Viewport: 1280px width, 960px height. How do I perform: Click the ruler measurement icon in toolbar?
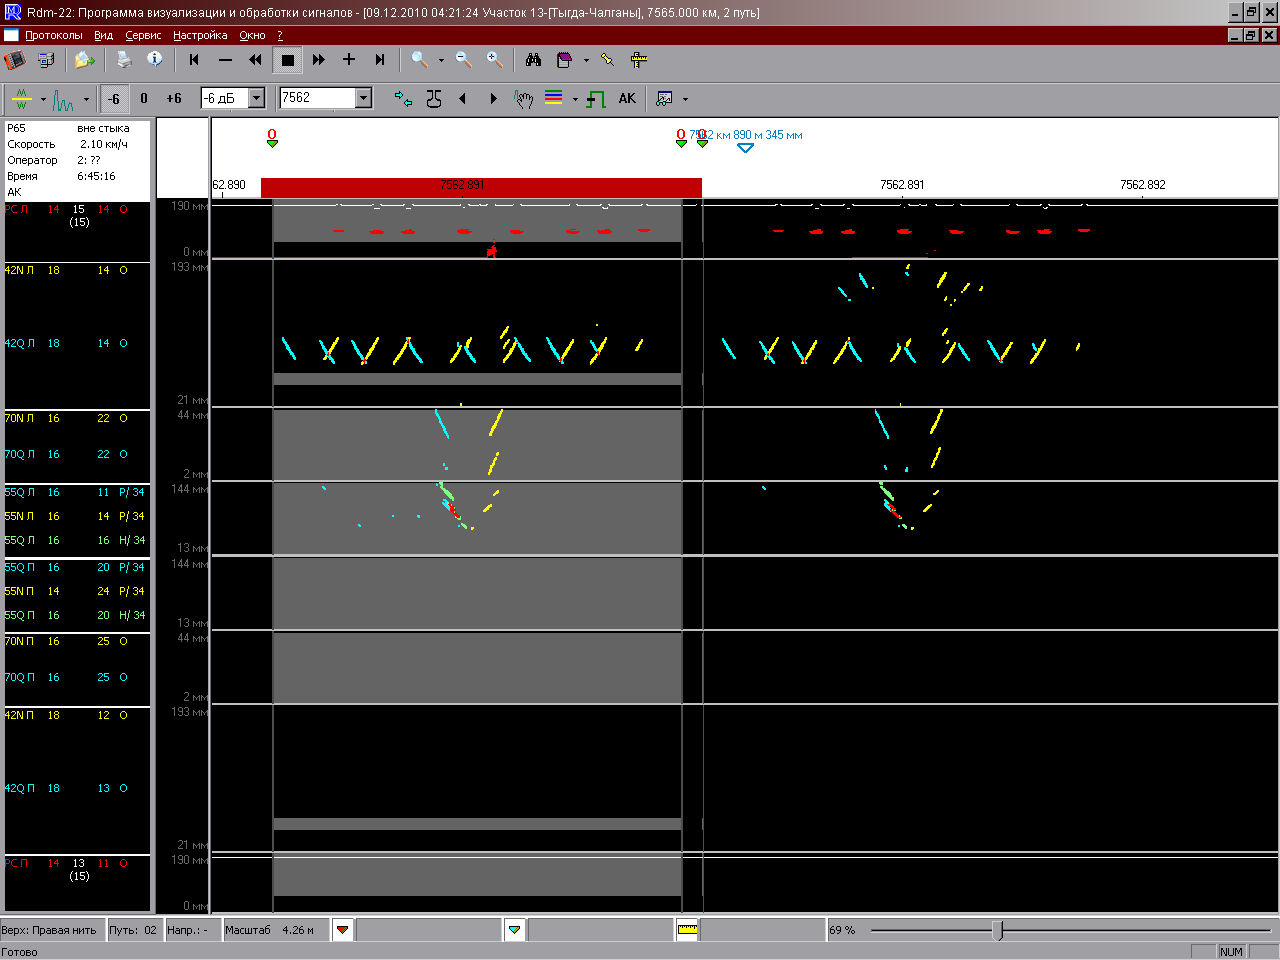[x=639, y=60]
